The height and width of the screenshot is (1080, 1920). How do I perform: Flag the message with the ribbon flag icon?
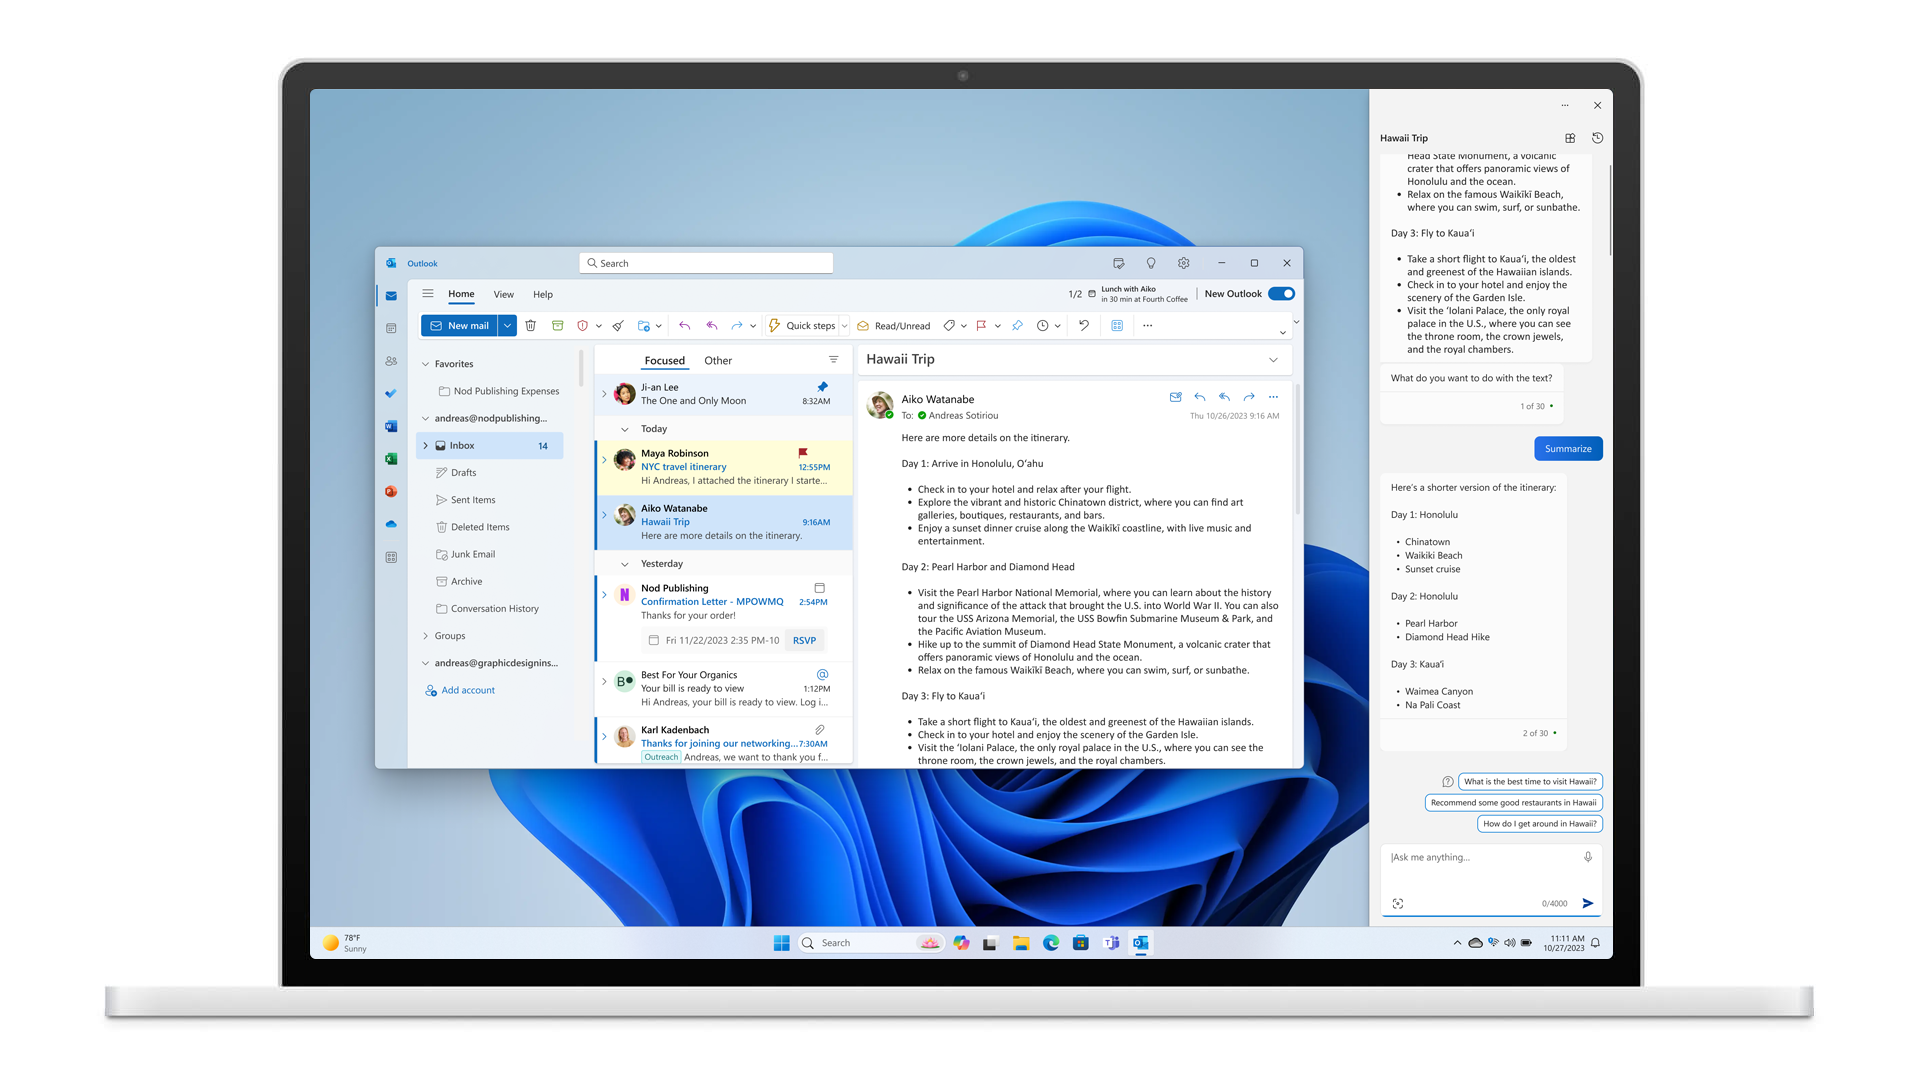[x=982, y=326]
